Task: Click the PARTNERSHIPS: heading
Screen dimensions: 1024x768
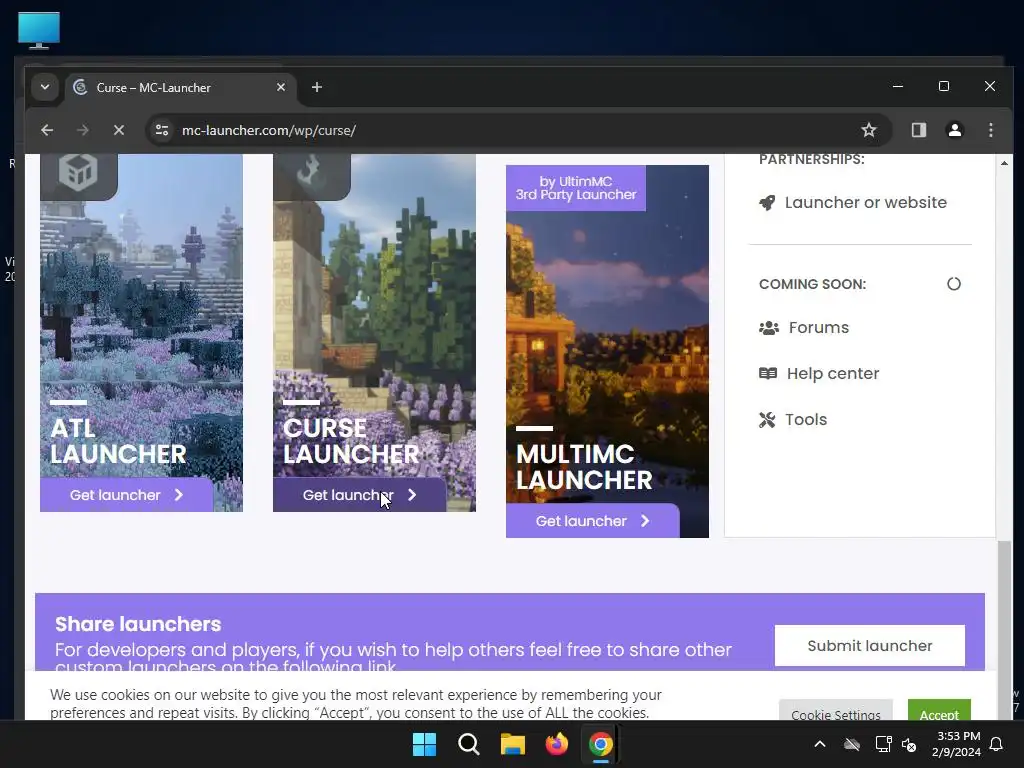Action: [812, 159]
